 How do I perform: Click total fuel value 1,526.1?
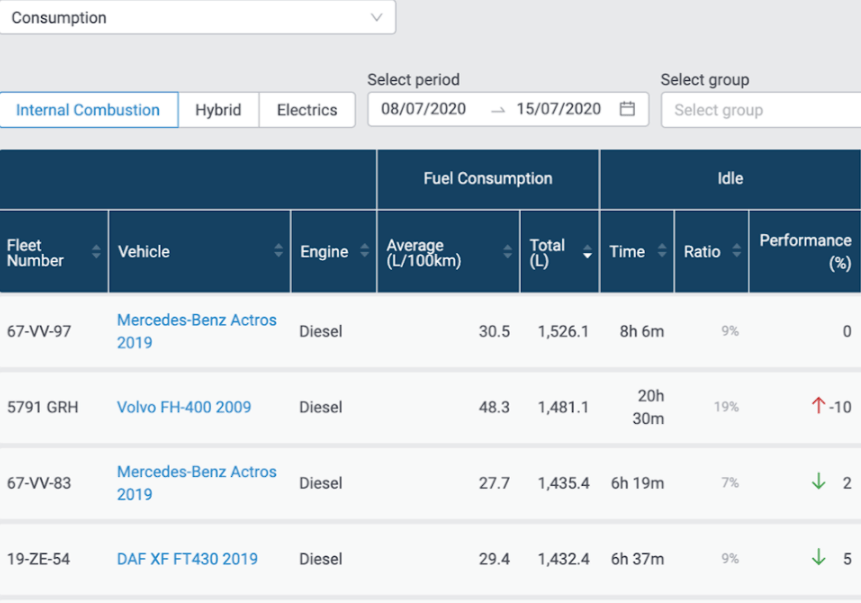(x=563, y=331)
